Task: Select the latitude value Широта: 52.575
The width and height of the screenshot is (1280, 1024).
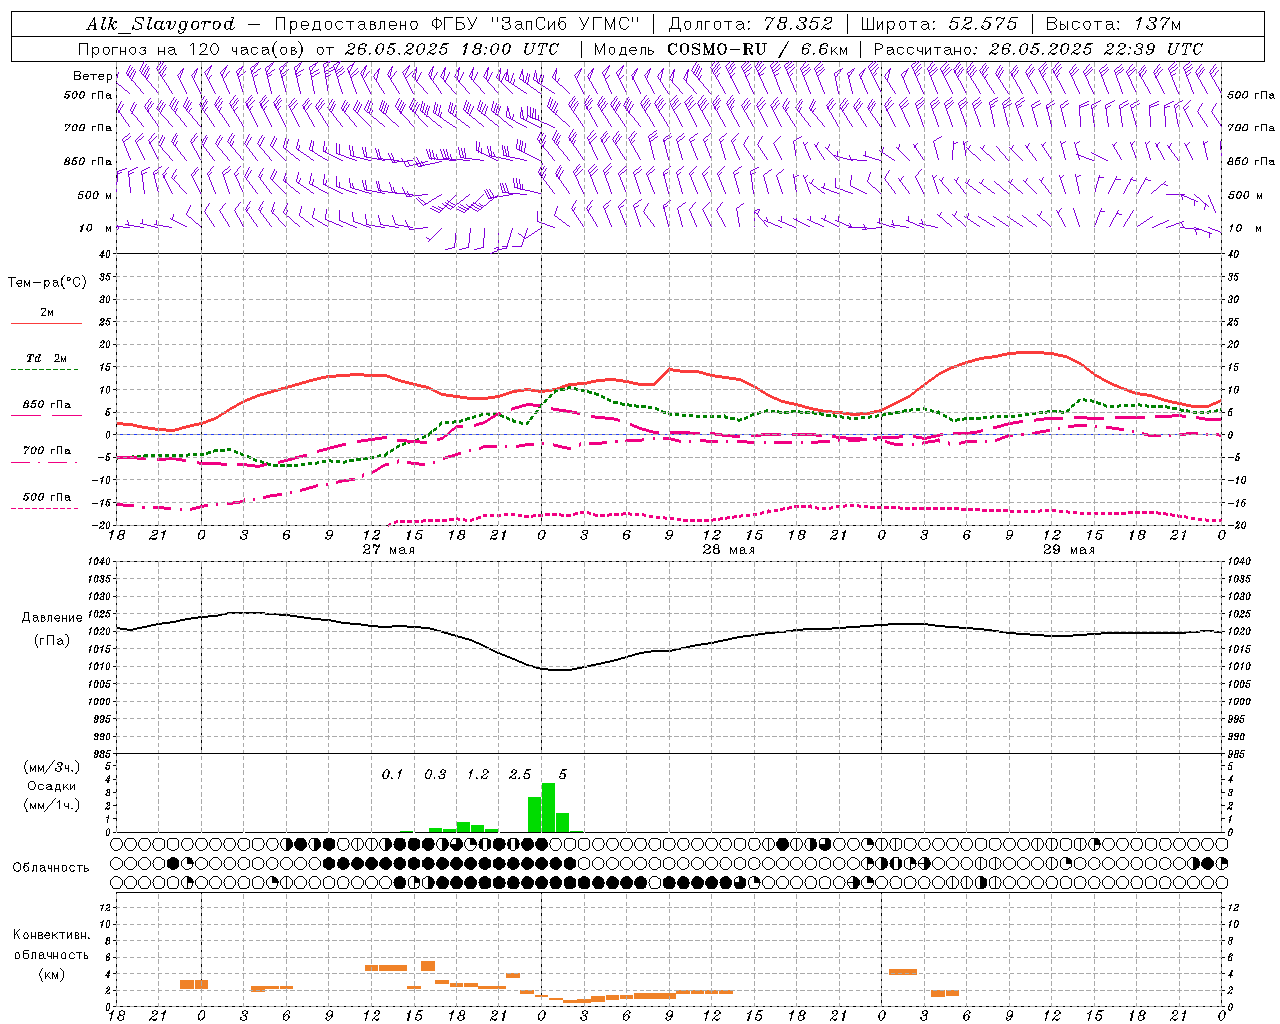Action: (x=938, y=24)
